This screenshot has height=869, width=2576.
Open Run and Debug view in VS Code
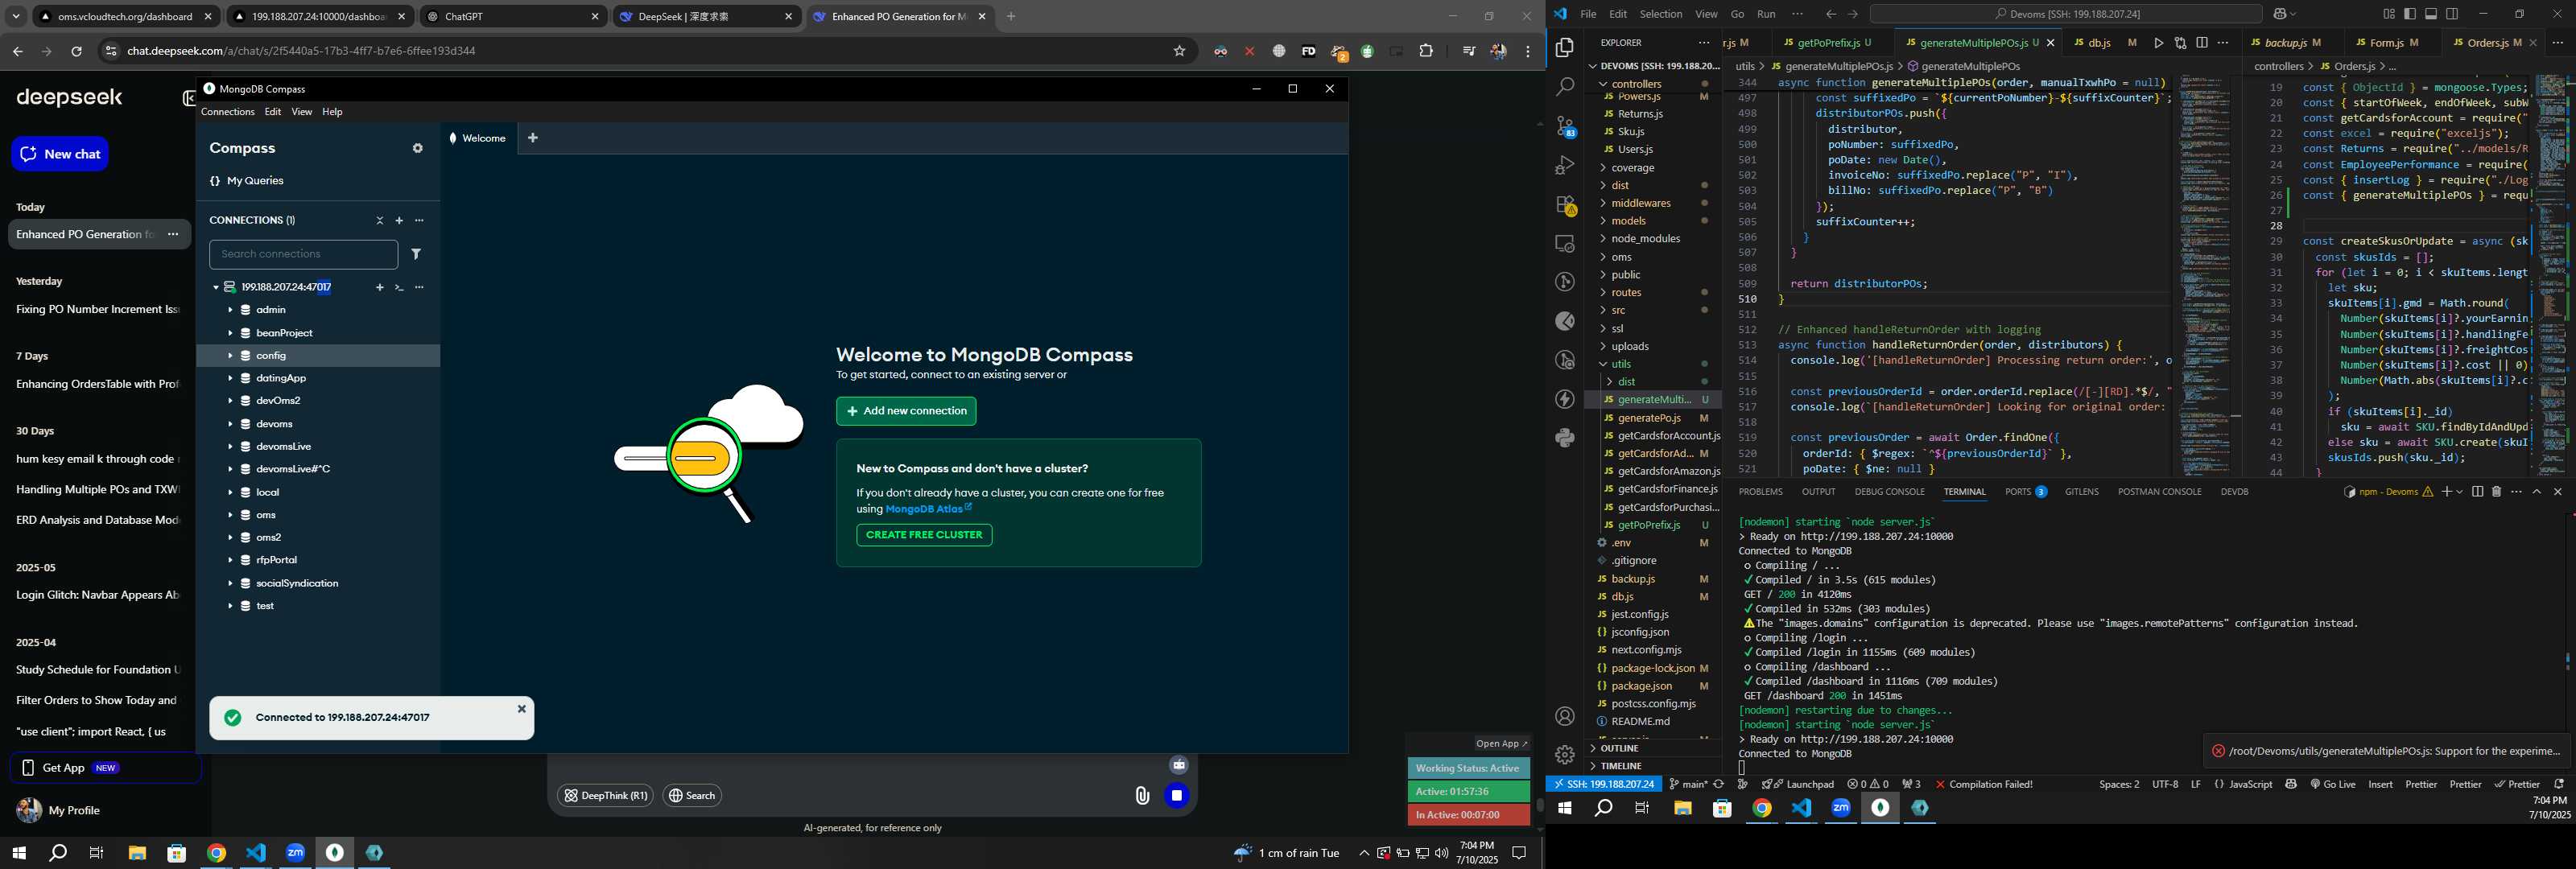click(1565, 165)
